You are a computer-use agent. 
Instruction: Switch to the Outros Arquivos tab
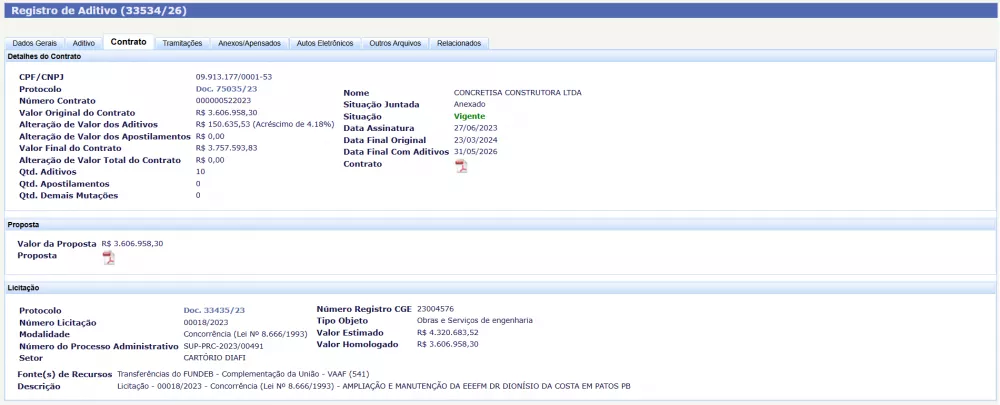395,43
